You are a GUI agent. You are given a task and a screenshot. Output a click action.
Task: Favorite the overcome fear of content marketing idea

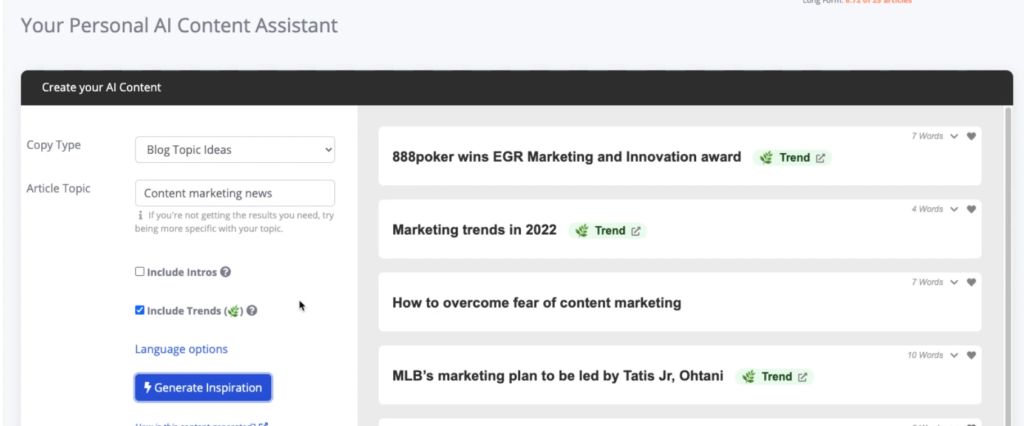(971, 283)
